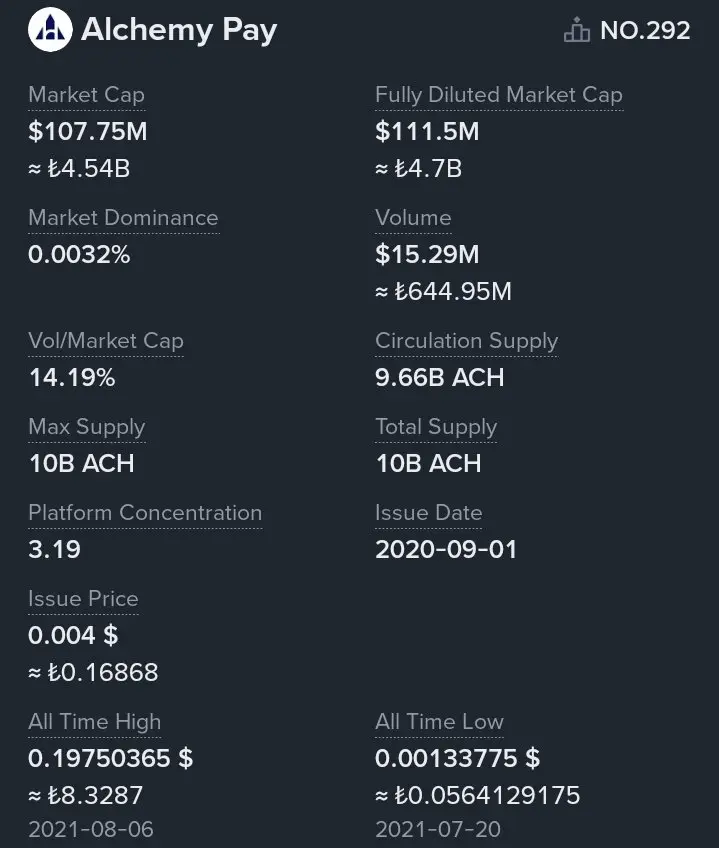The height and width of the screenshot is (848, 719).
Task: Click the All Time High label
Action: (95, 722)
